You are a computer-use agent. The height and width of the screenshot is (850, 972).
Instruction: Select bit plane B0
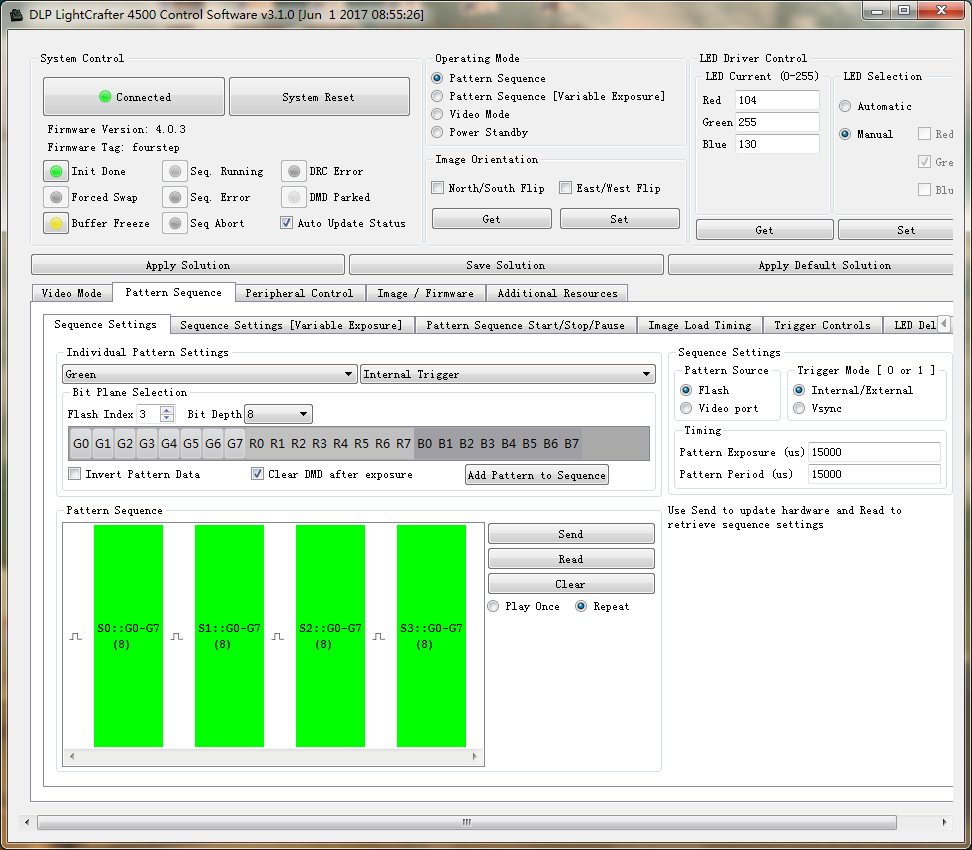click(425, 444)
